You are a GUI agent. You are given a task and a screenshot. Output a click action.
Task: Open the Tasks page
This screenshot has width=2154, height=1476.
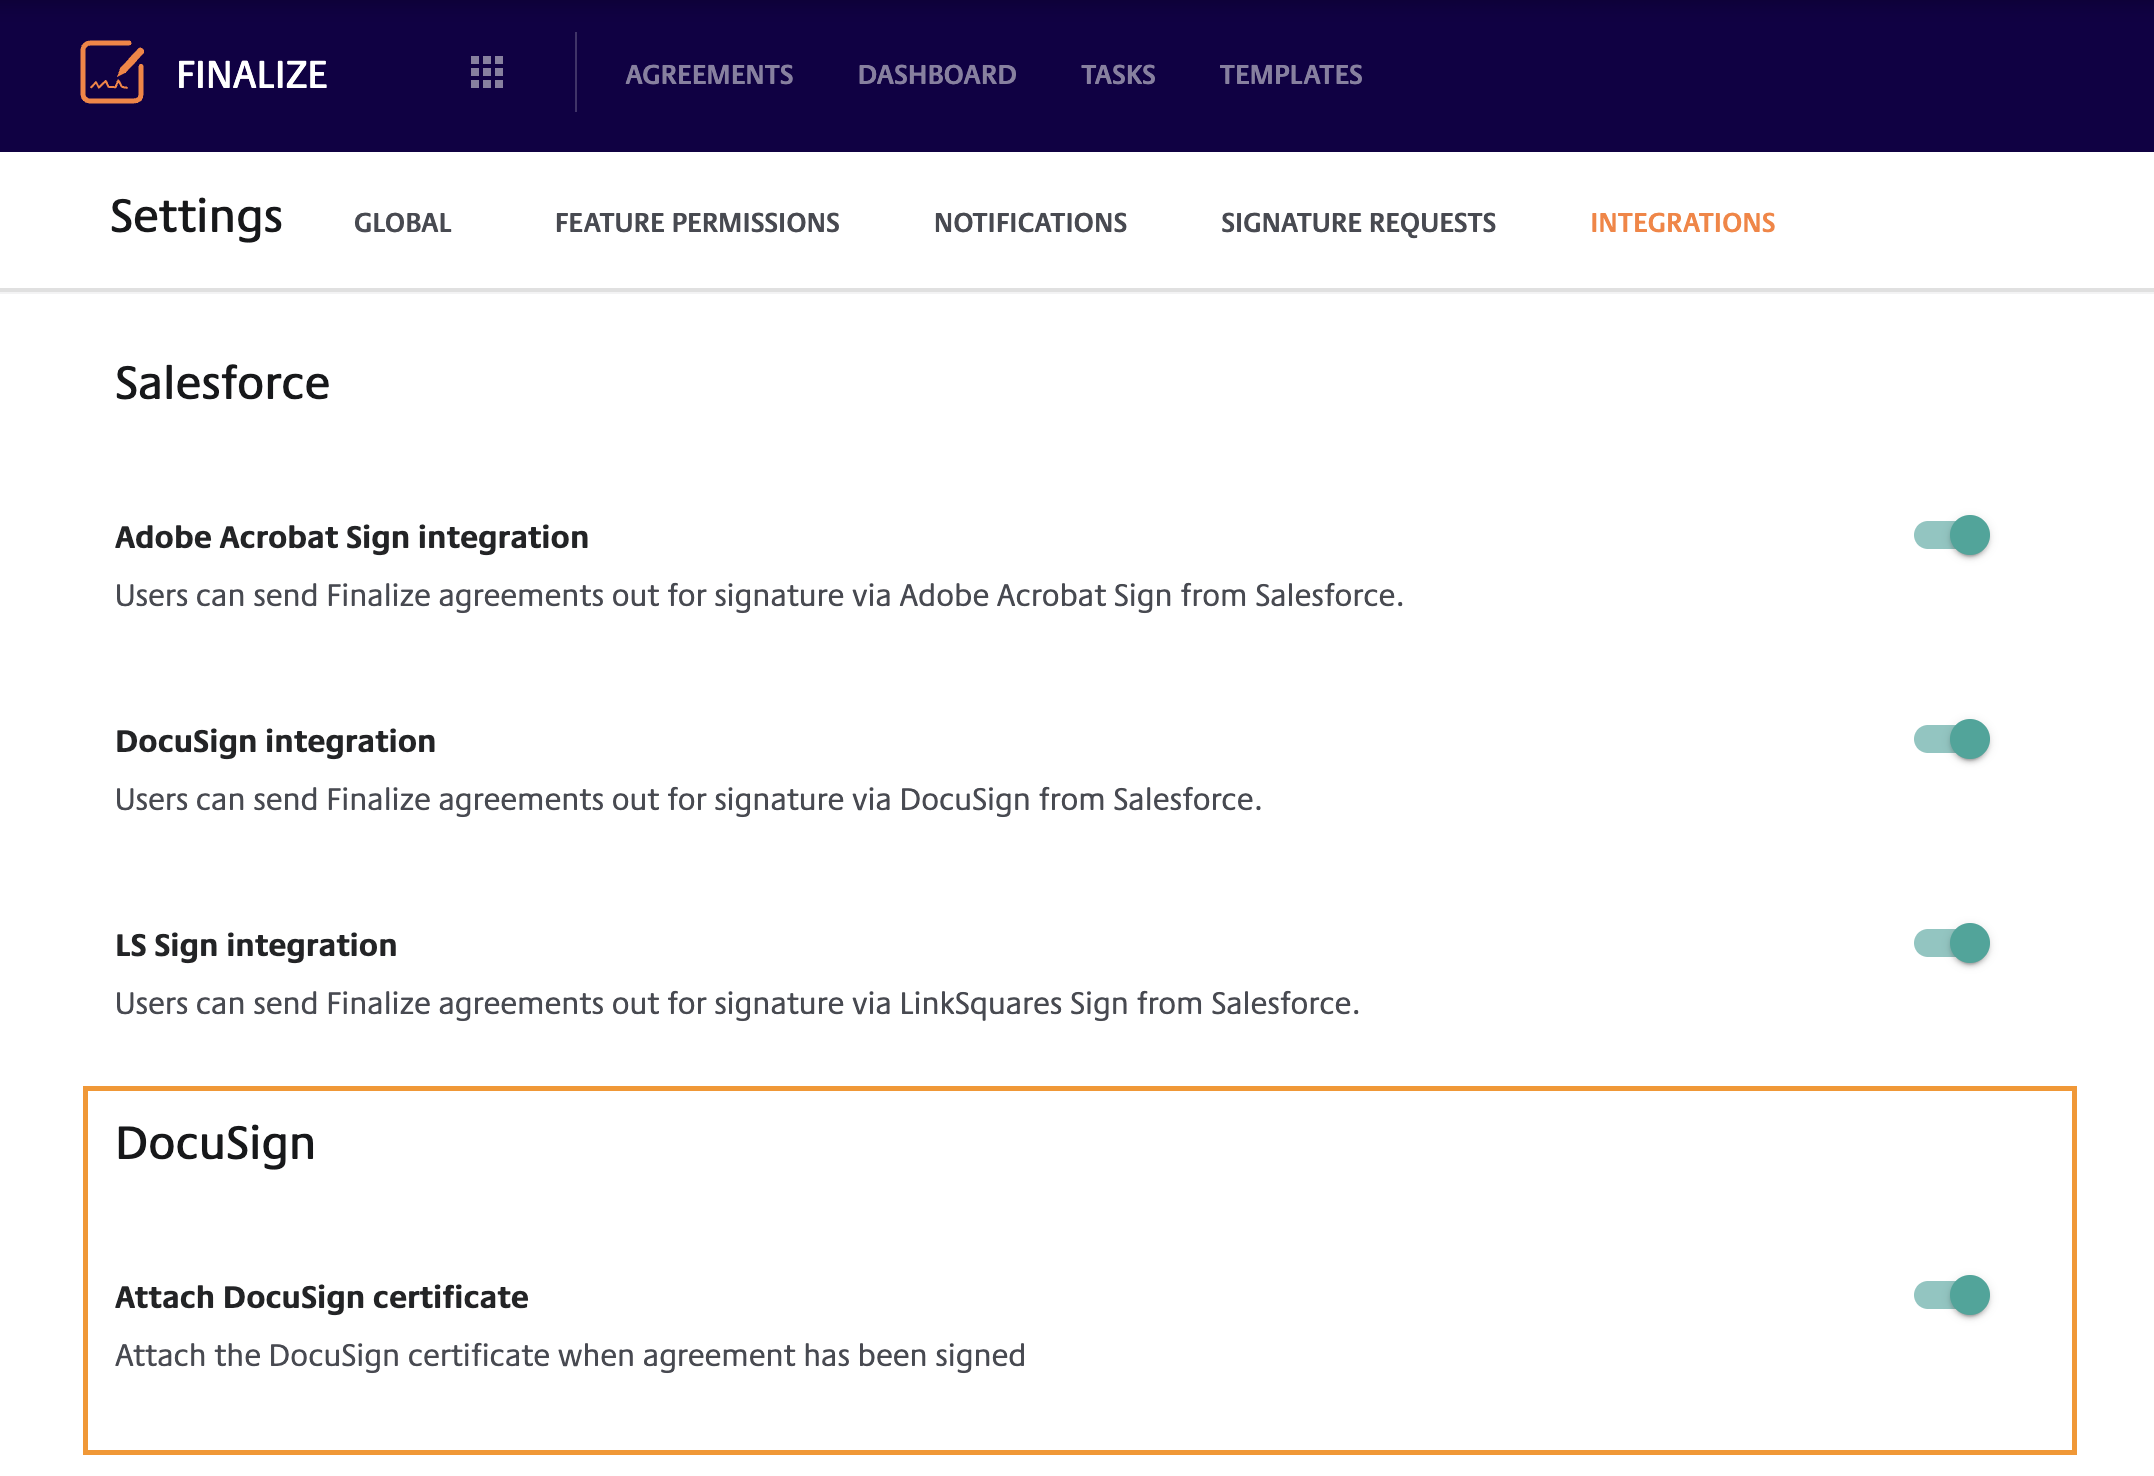[1118, 75]
